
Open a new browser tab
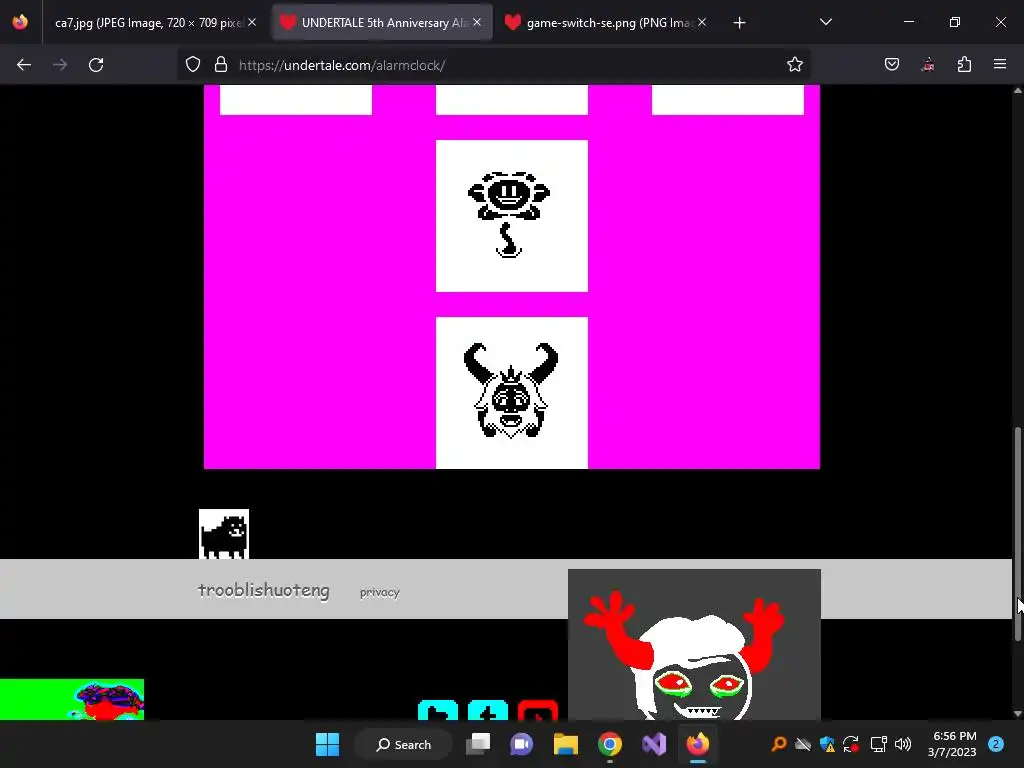coord(739,23)
